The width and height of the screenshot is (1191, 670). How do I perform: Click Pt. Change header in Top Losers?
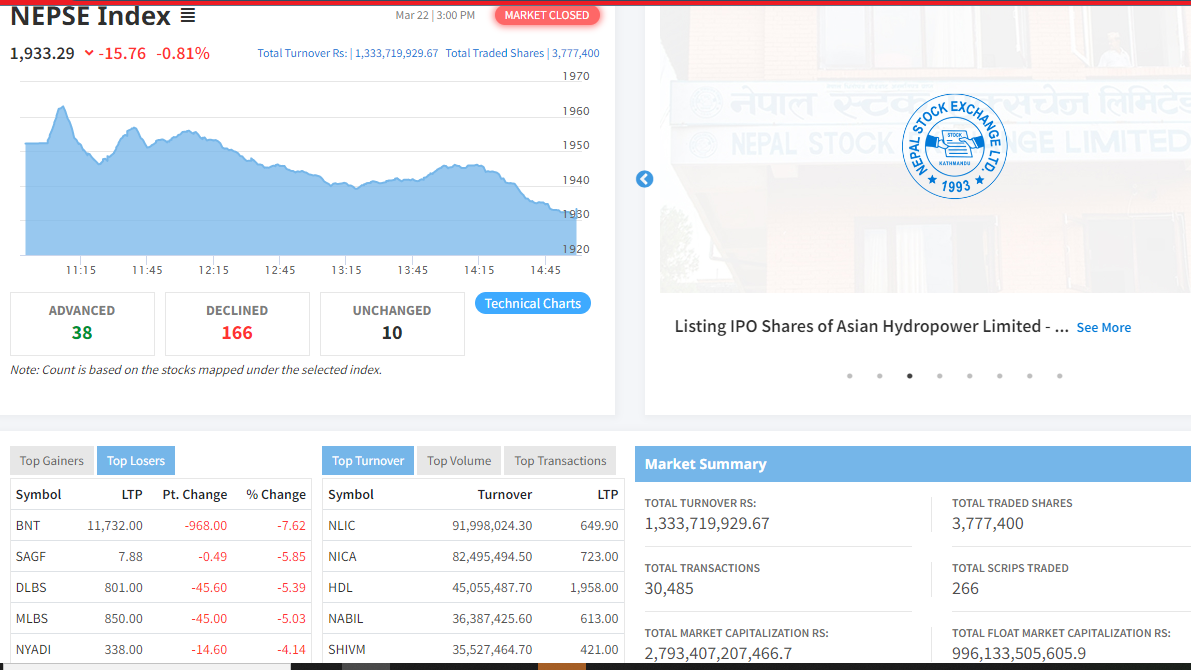[x=194, y=495]
